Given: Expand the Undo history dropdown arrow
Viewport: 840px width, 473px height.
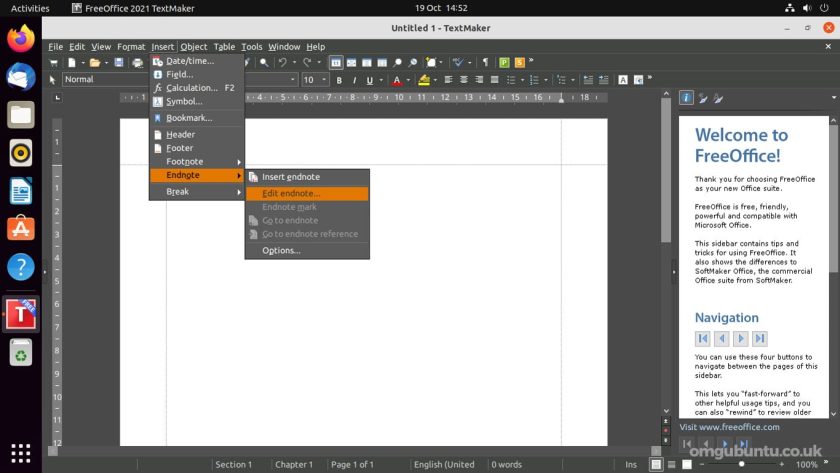Looking at the screenshot, I should pyautogui.click(x=294, y=63).
